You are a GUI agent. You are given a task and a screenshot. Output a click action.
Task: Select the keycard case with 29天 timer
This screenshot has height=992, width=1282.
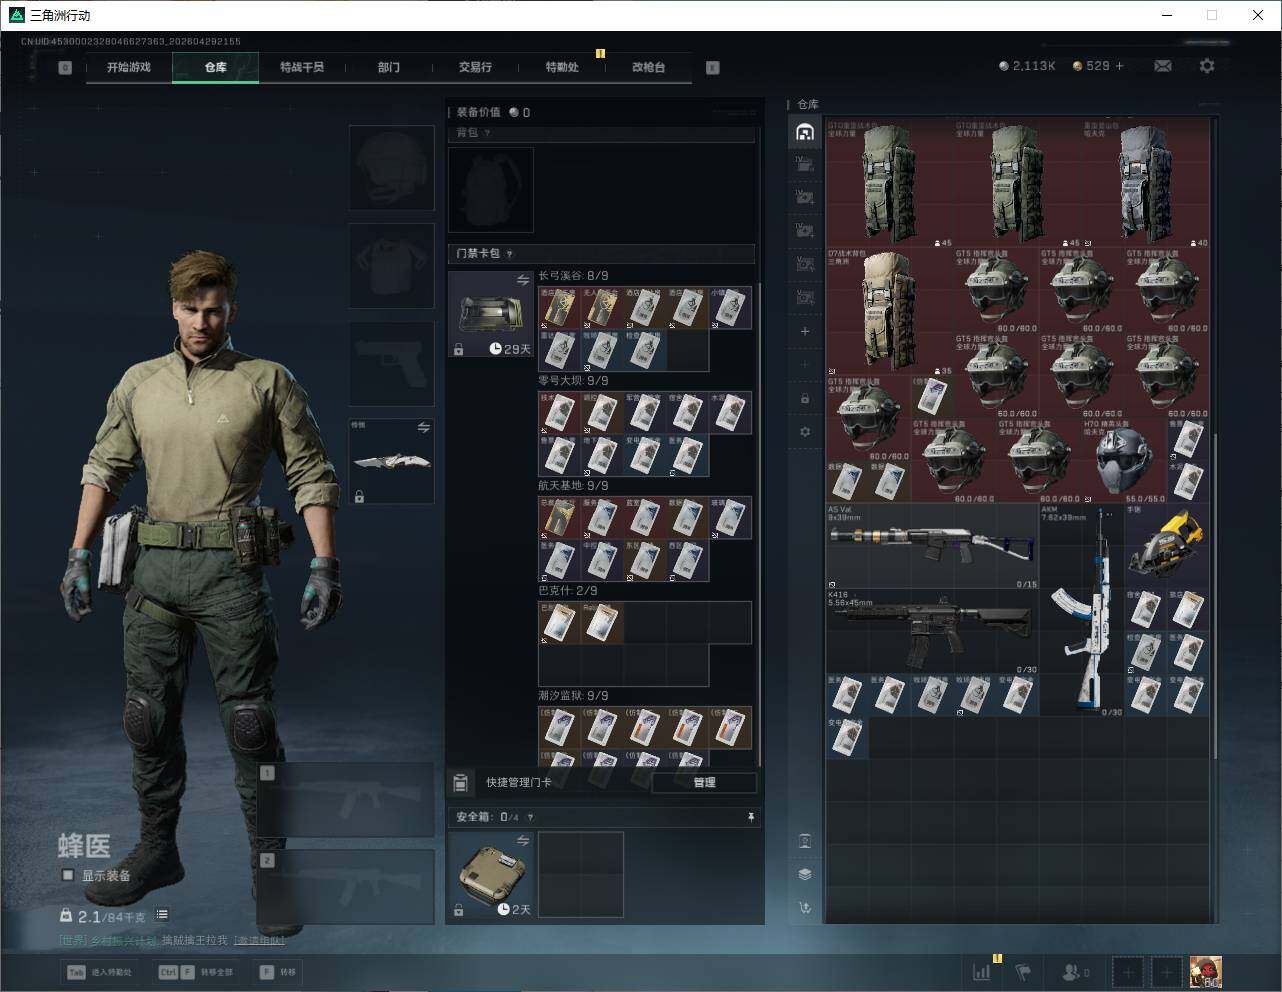point(491,314)
